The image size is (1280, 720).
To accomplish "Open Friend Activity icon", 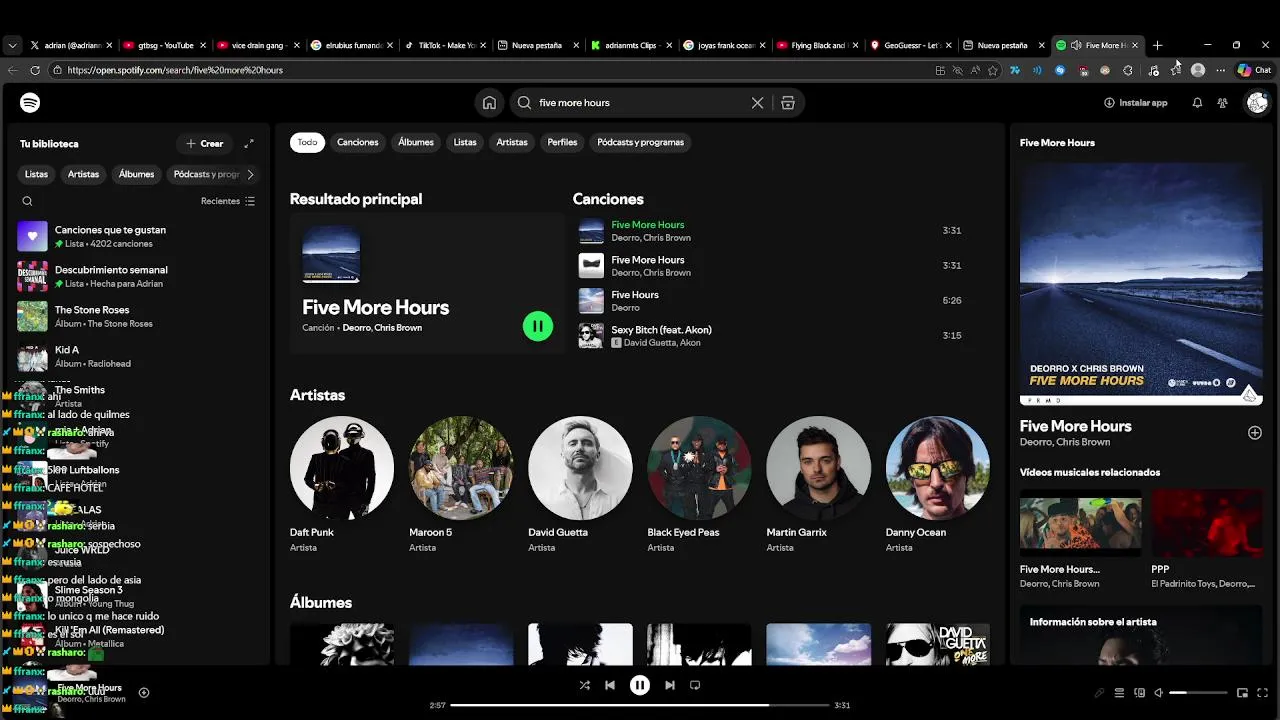I will (1222, 102).
